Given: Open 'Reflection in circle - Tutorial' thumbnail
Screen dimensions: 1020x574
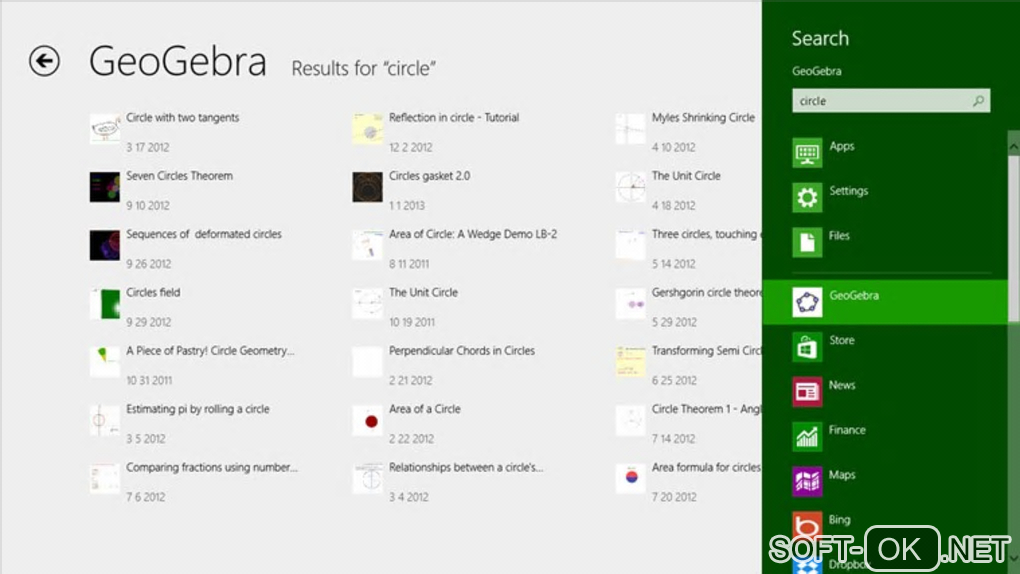Looking at the screenshot, I should 368,129.
